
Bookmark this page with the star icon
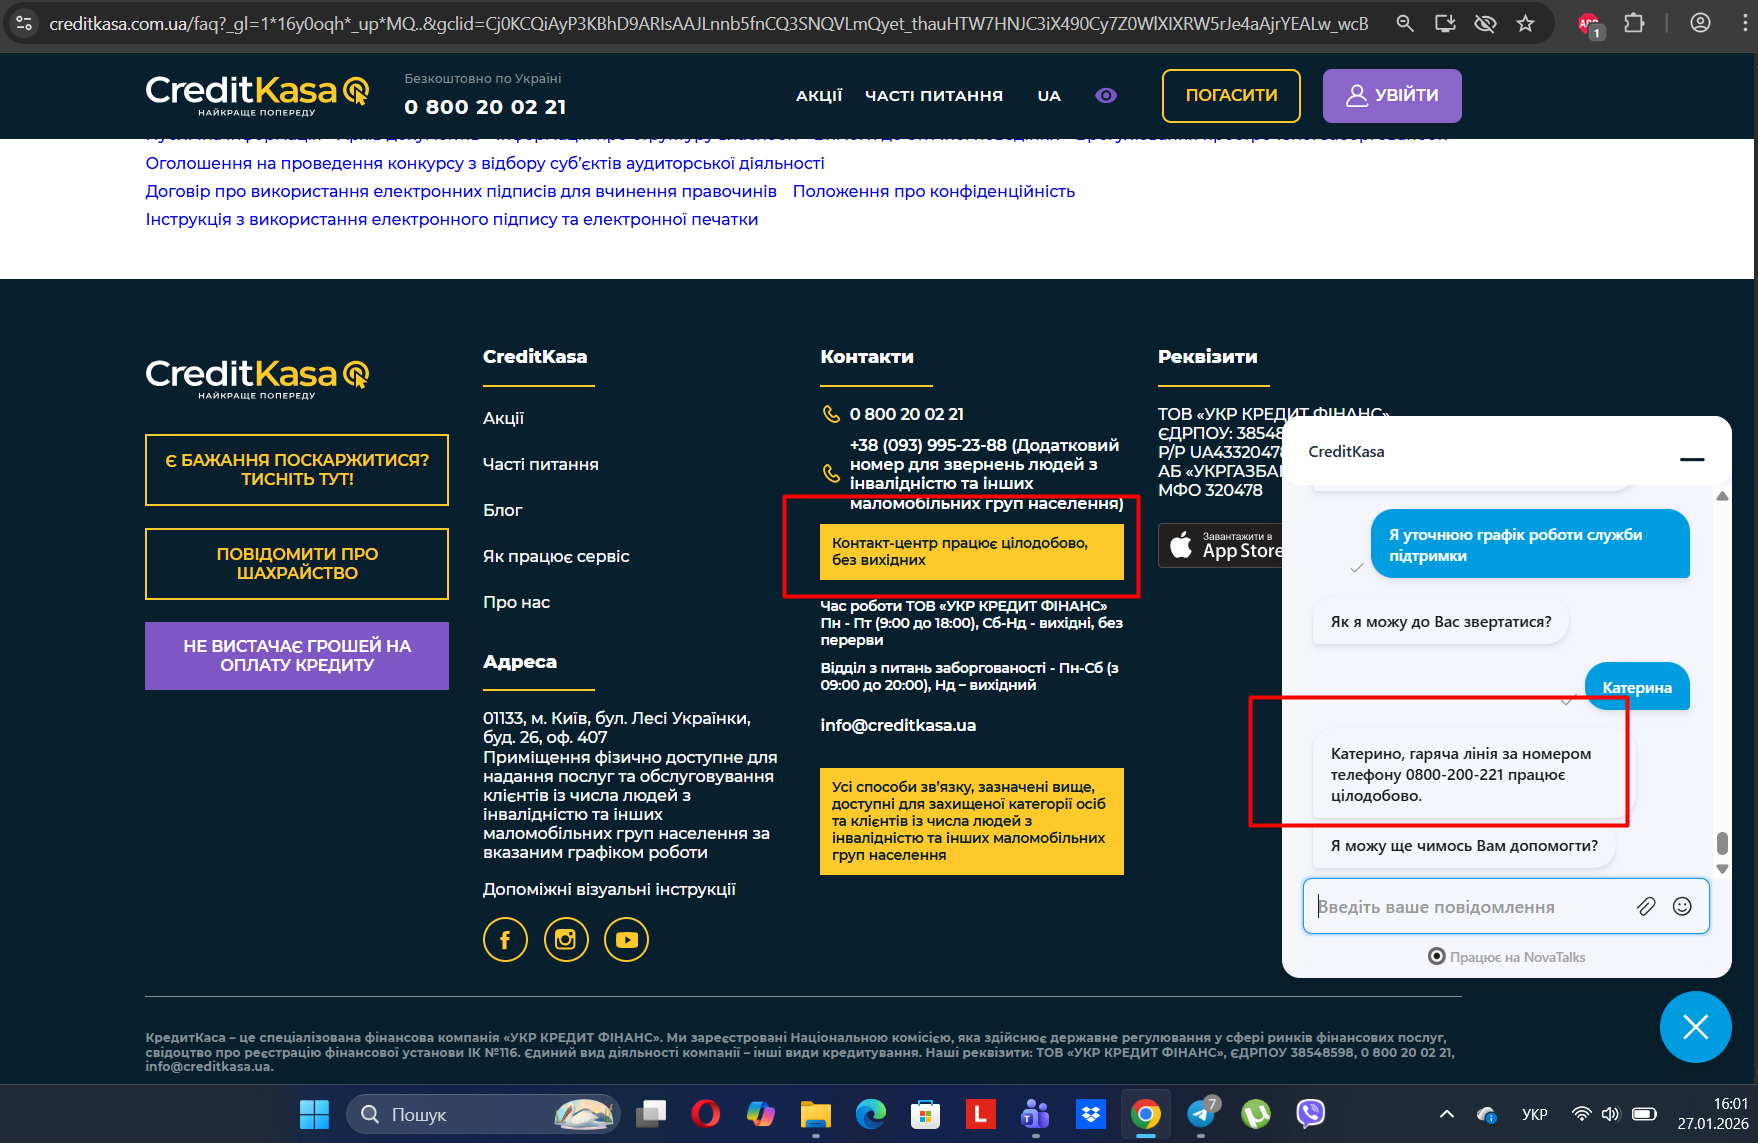tap(1525, 23)
